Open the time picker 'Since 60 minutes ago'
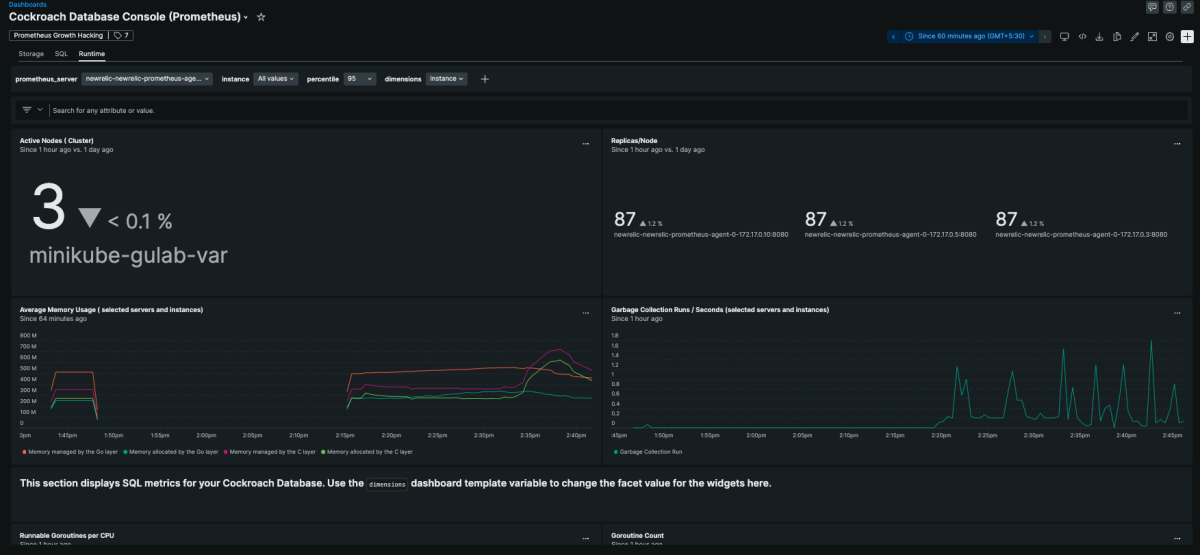Screen dimensions: 1200x555 (969, 36)
